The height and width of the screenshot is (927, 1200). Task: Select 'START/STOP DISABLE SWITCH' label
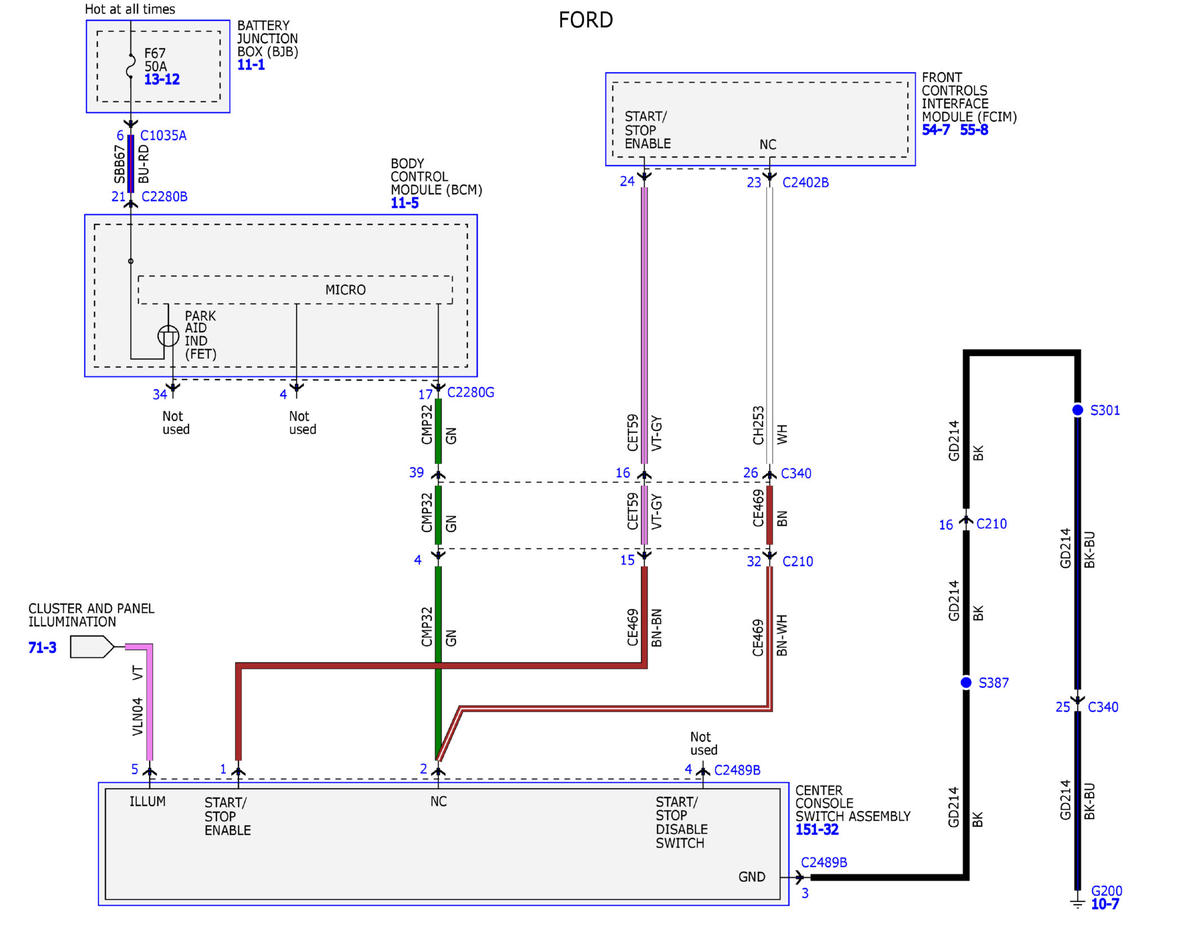(x=682, y=823)
